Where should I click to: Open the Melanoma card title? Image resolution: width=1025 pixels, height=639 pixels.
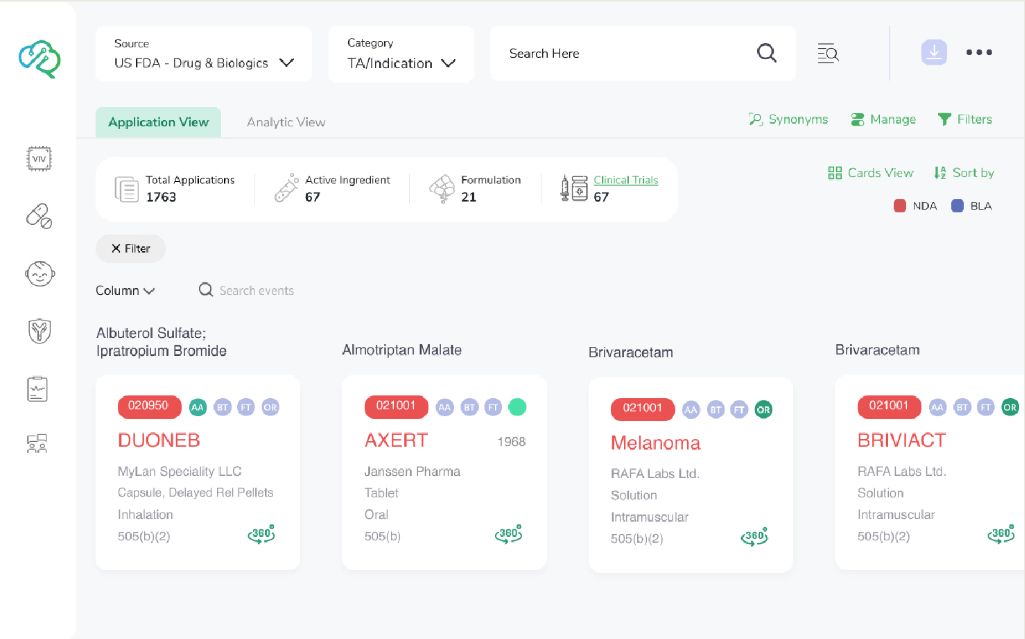[x=655, y=443]
